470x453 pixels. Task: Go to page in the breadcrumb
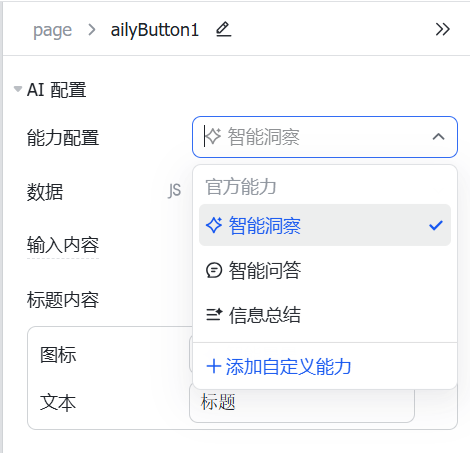click(52, 30)
